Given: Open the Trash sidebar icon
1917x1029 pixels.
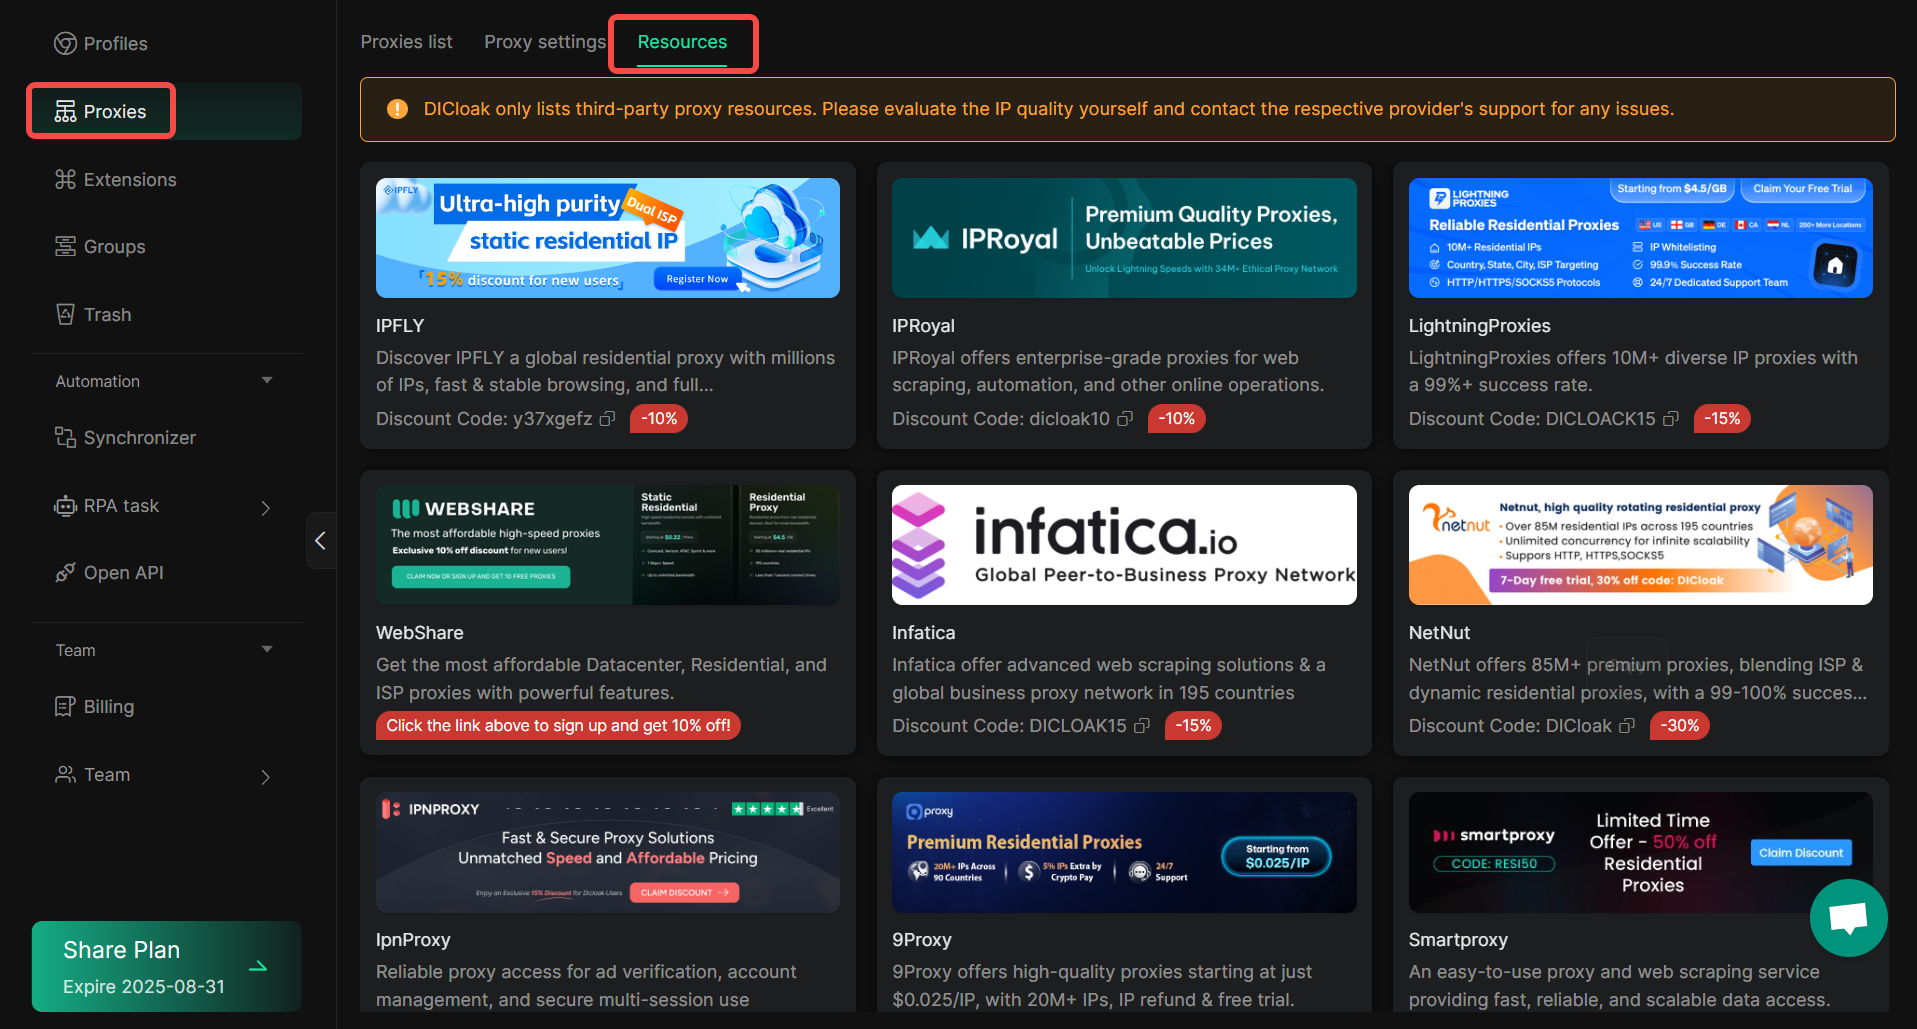Looking at the screenshot, I should point(65,315).
